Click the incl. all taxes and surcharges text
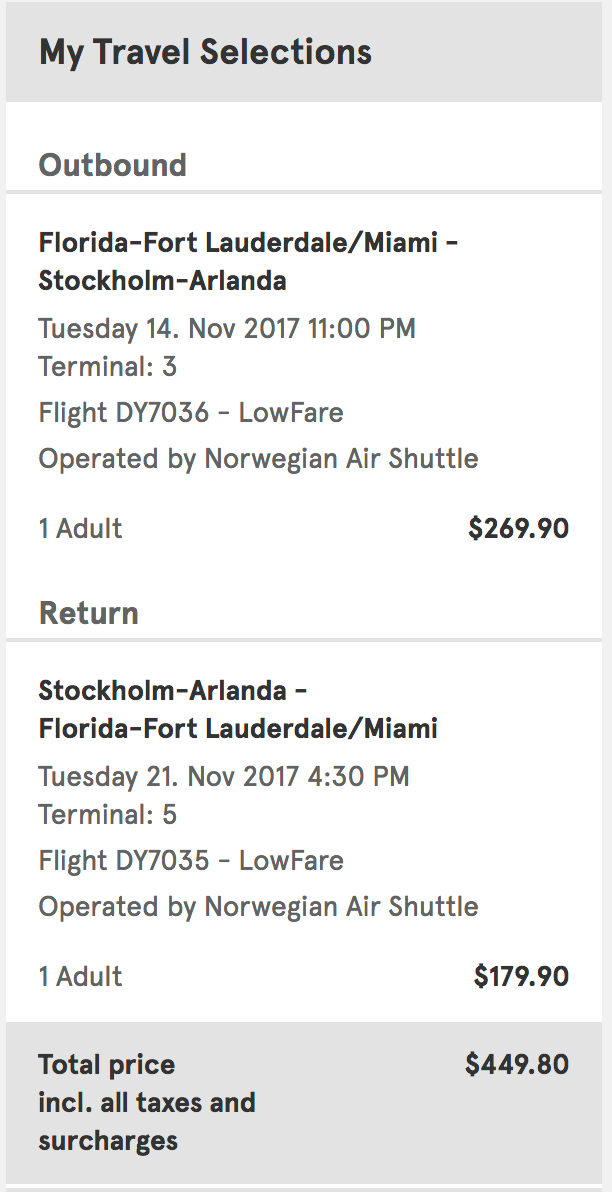This screenshot has height=1192, width=612. (x=146, y=1121)
